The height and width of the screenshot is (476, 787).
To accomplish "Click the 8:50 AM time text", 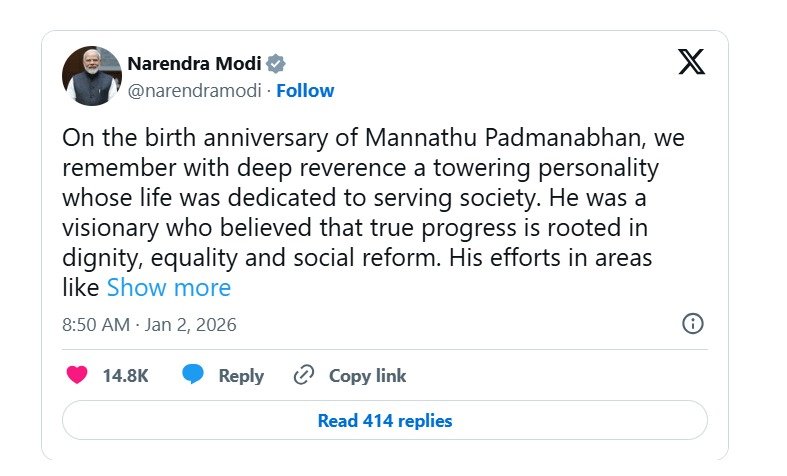I will (96, 325).
